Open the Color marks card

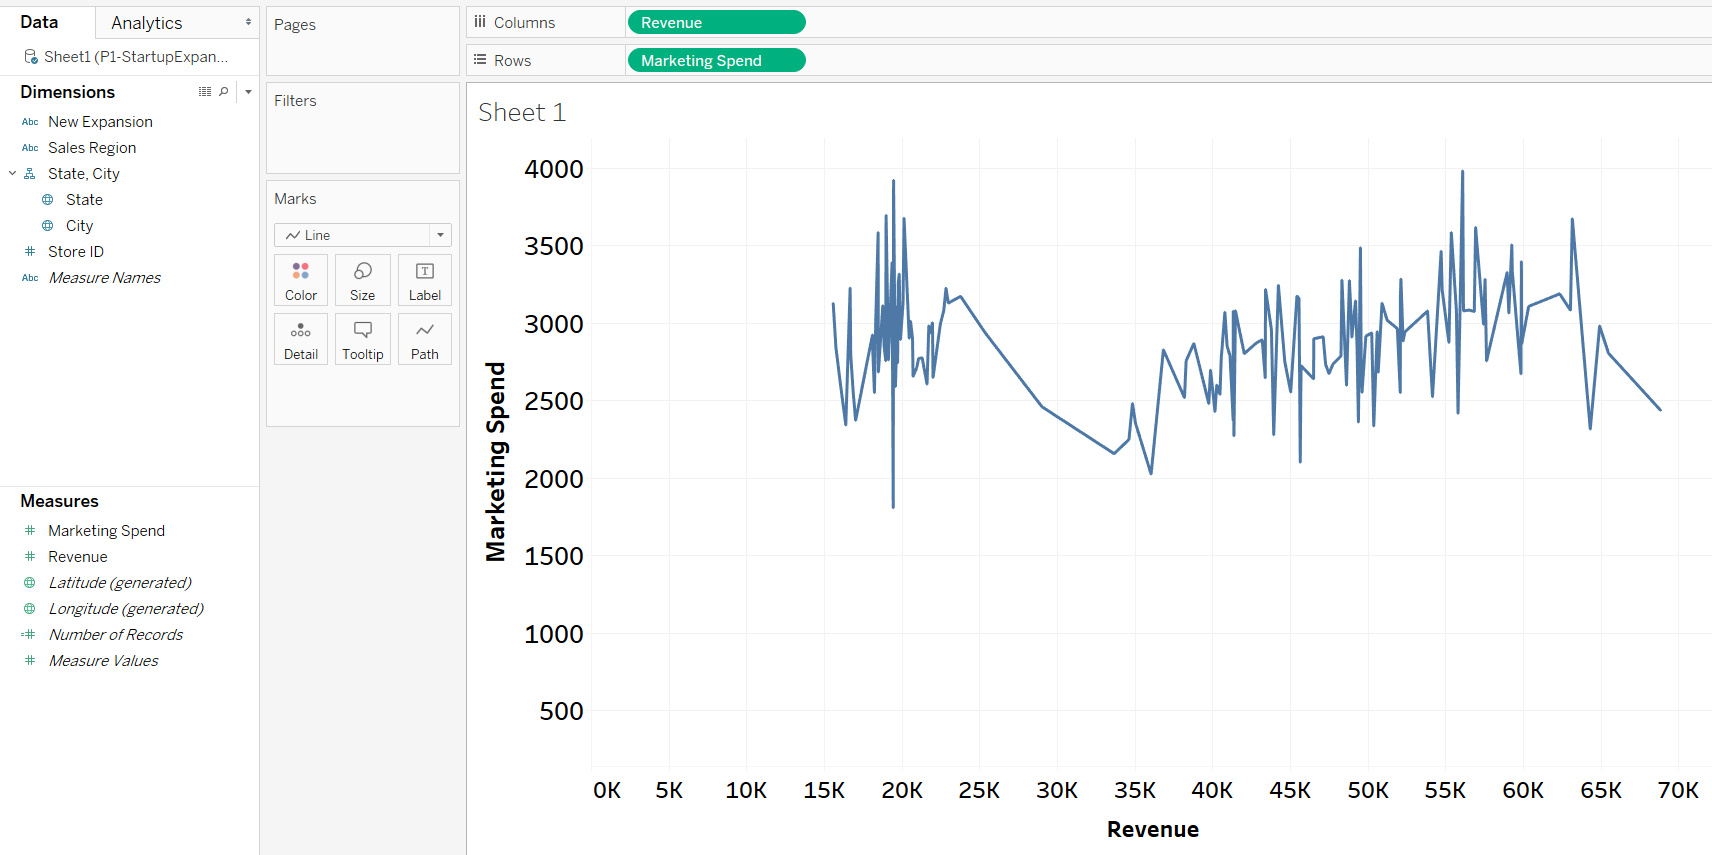(x=301, y=280)
